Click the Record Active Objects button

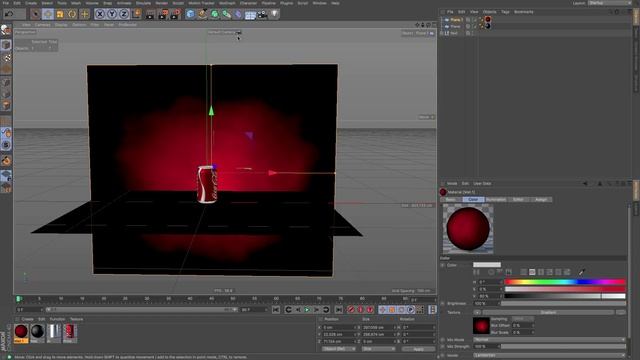point(351,310)
